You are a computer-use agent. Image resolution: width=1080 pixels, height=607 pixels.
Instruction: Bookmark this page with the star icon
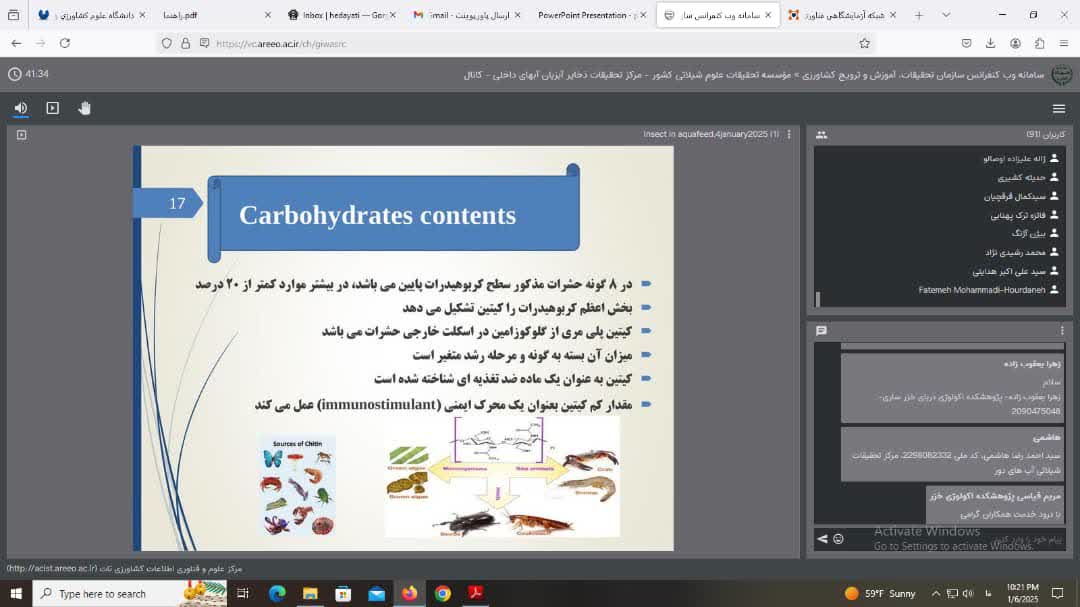[x=864, y=43]
